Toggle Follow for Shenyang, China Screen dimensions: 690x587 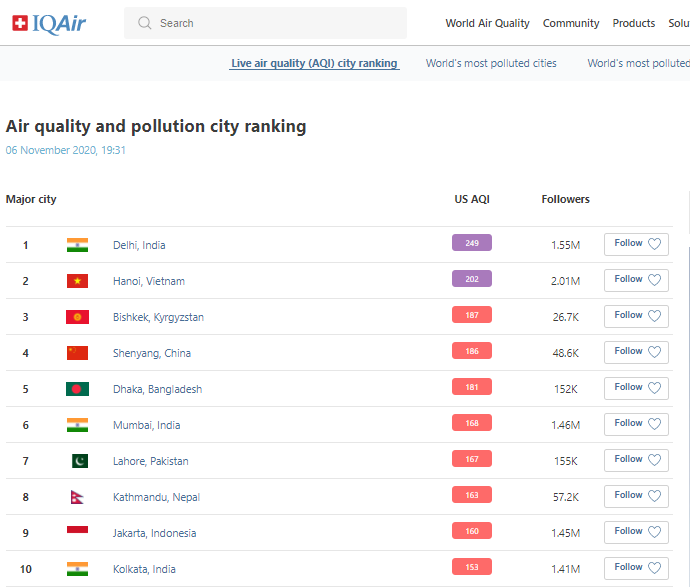[636, 352]
